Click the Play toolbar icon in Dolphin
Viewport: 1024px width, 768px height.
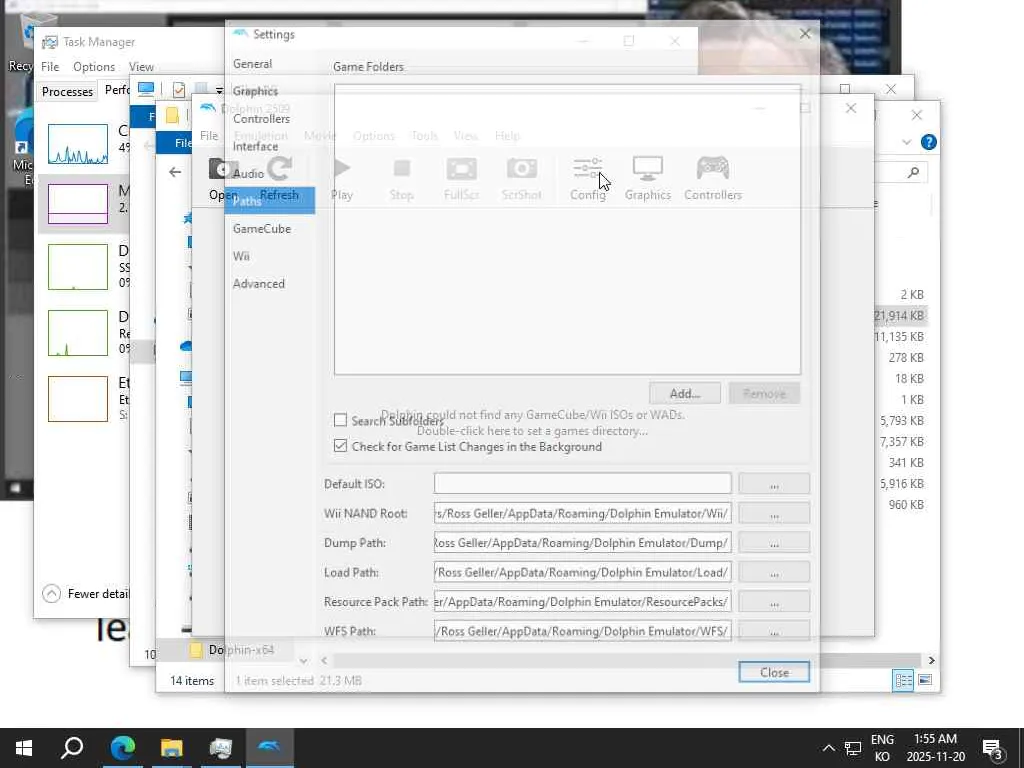point(342,169)
